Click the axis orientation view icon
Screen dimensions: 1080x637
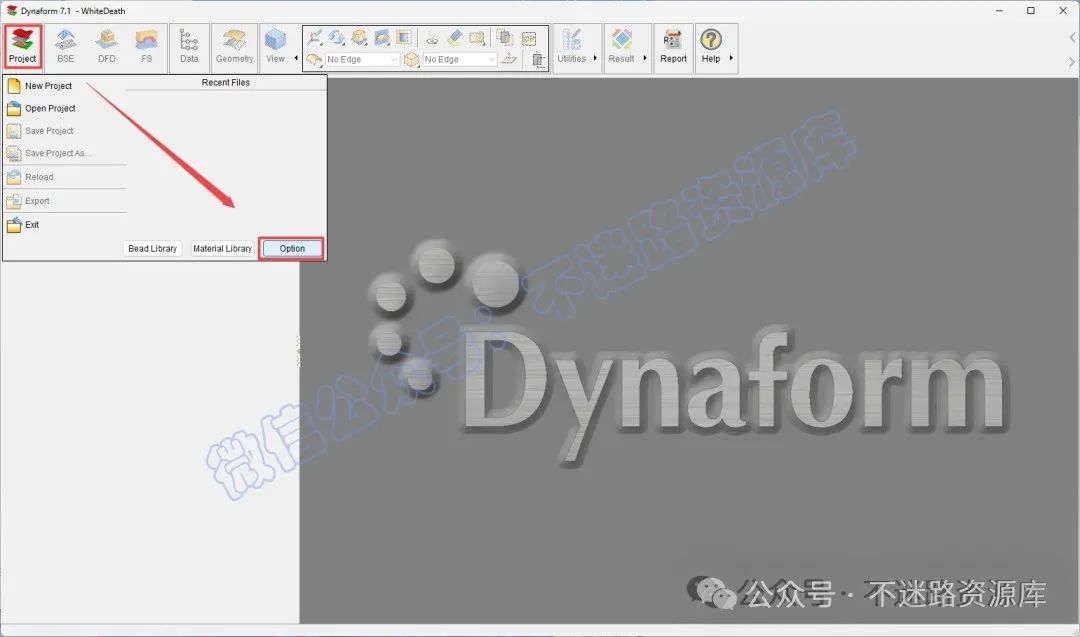coord(315,37)
